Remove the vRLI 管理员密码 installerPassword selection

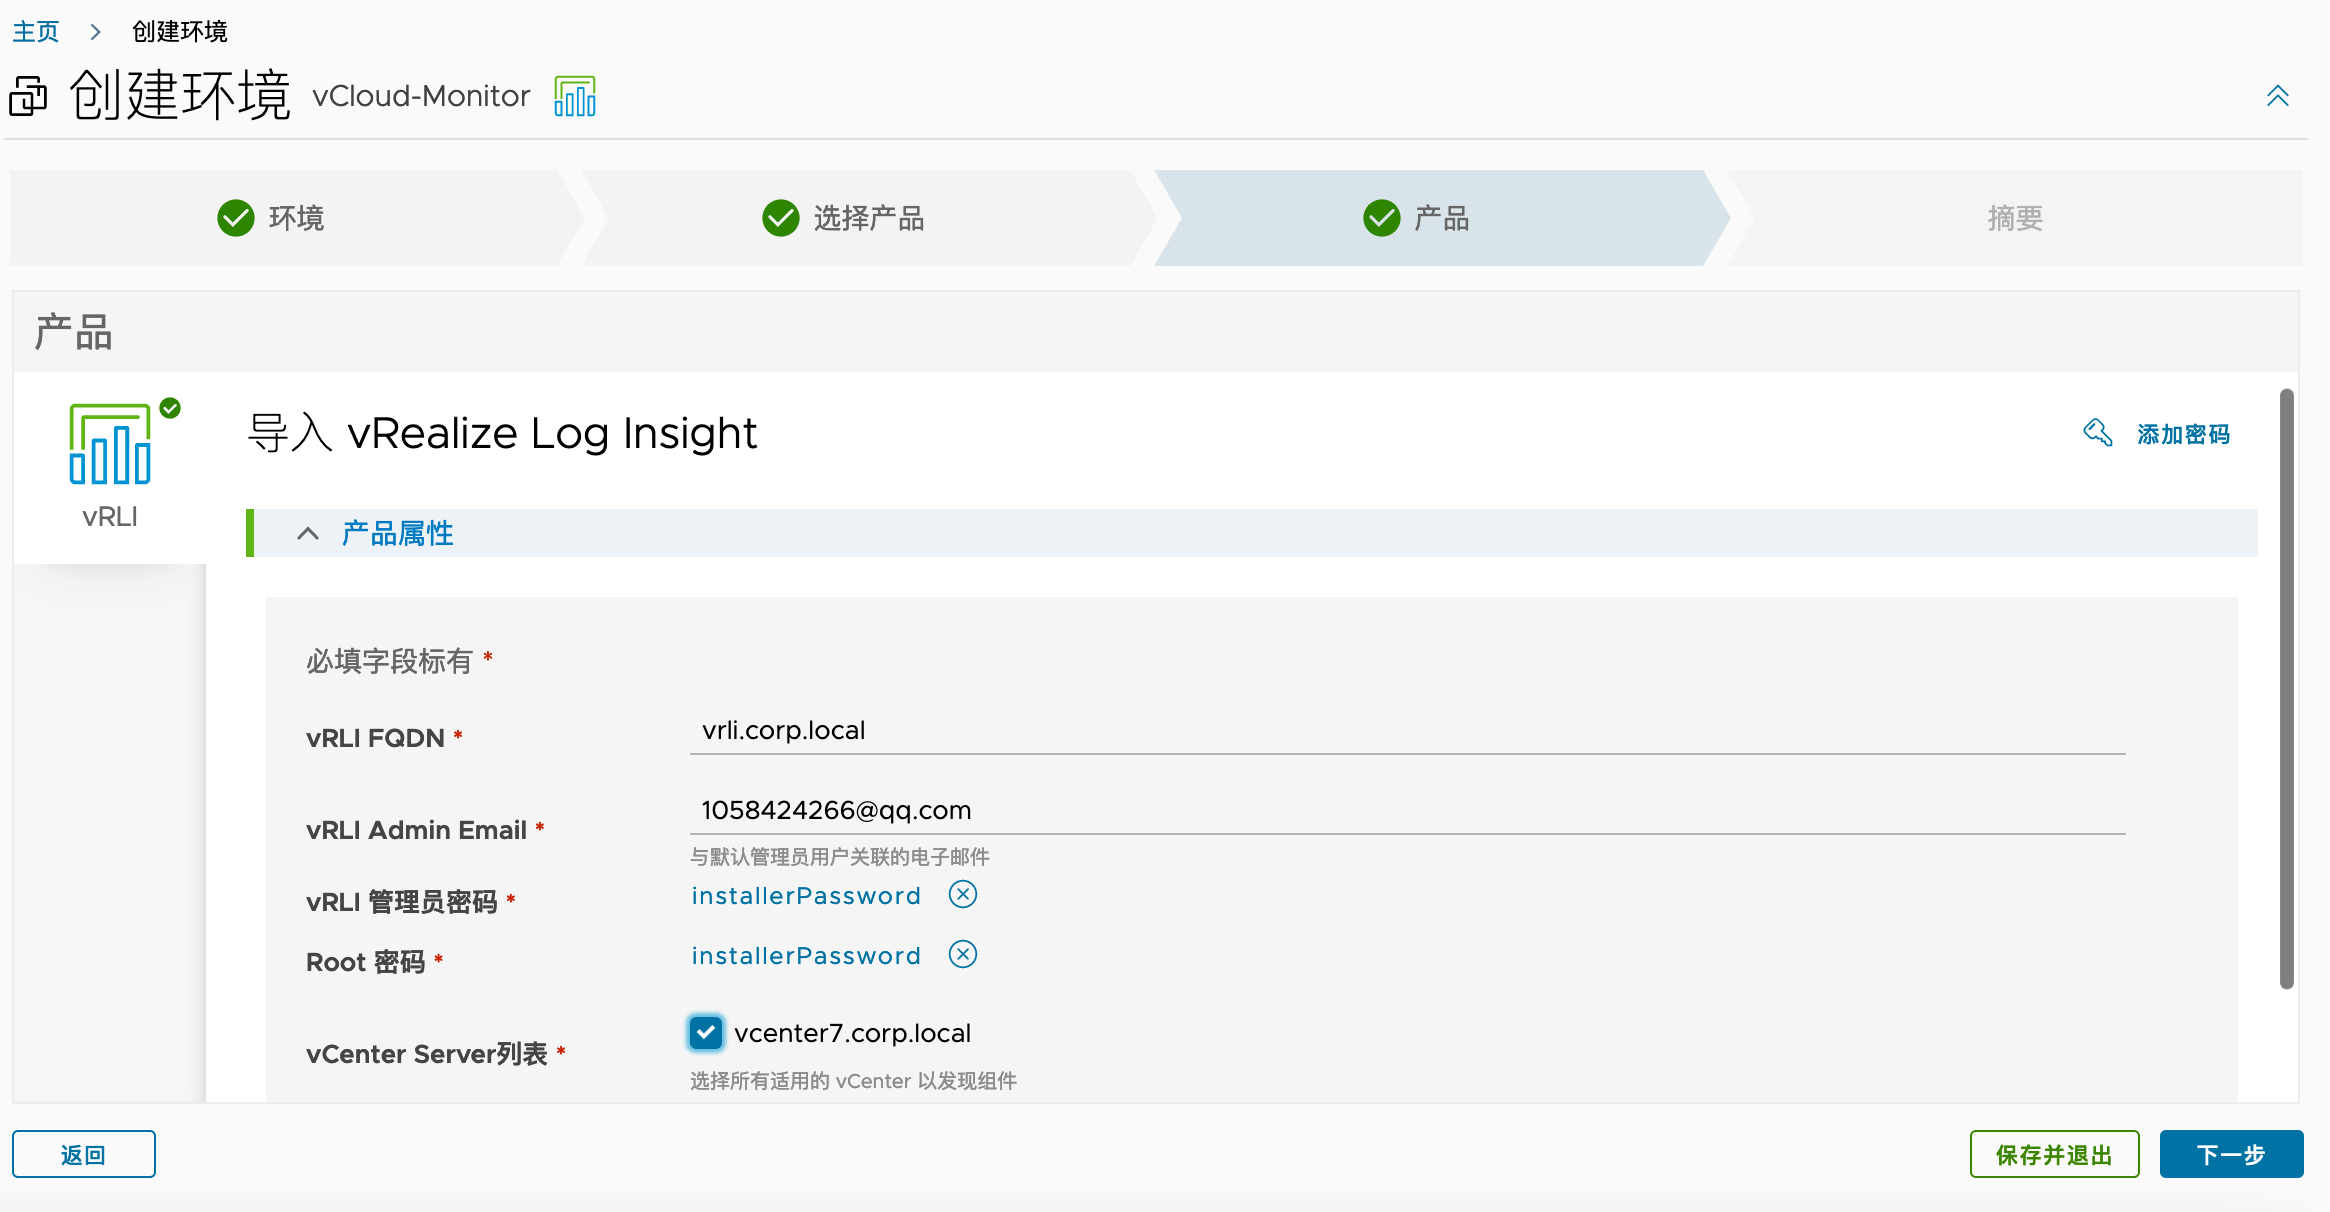coord(963,894)
